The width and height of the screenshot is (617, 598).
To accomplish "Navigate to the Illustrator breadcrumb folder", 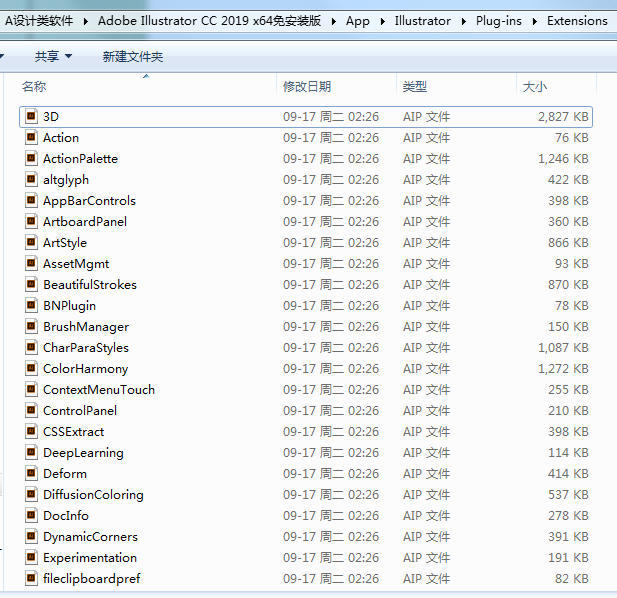I will click(423, 20).
